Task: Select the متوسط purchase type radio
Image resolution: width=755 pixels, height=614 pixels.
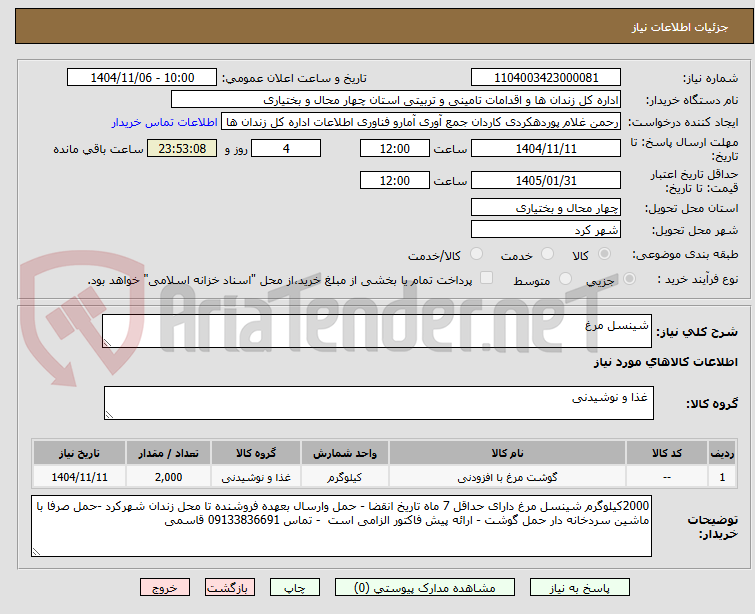Action: [565, 279]
